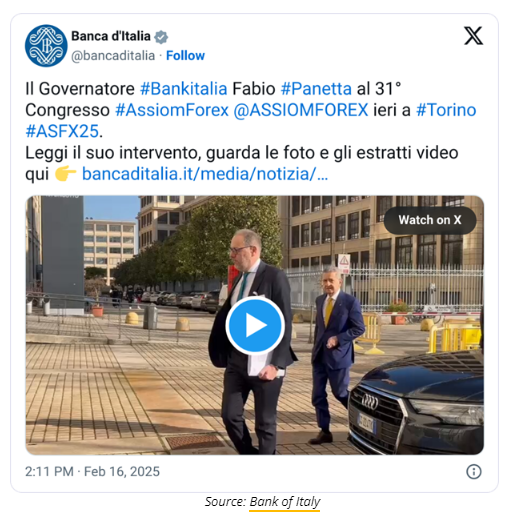Click the @bancaditalia handle
The image size is (512, 513).
pos(113,56)
